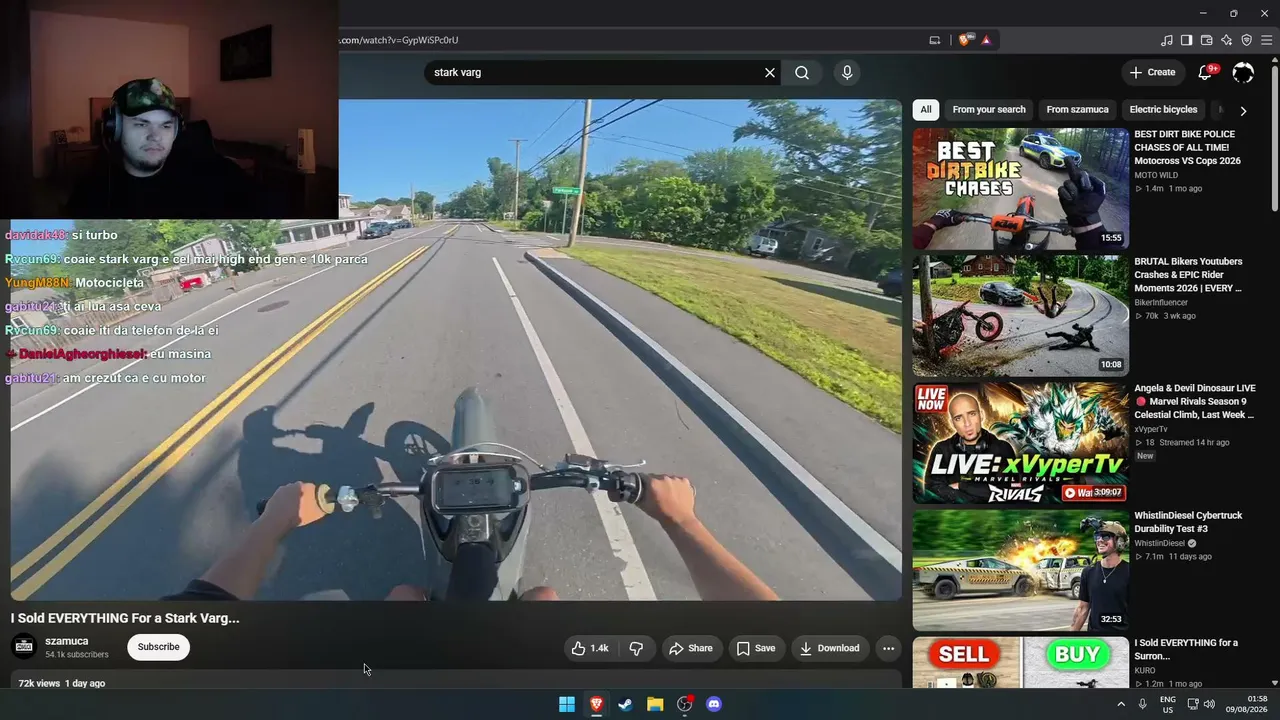This screenshot has width=1280, height=720.
Task: Click the magnifier search button
Action: (x=802, y=73)
